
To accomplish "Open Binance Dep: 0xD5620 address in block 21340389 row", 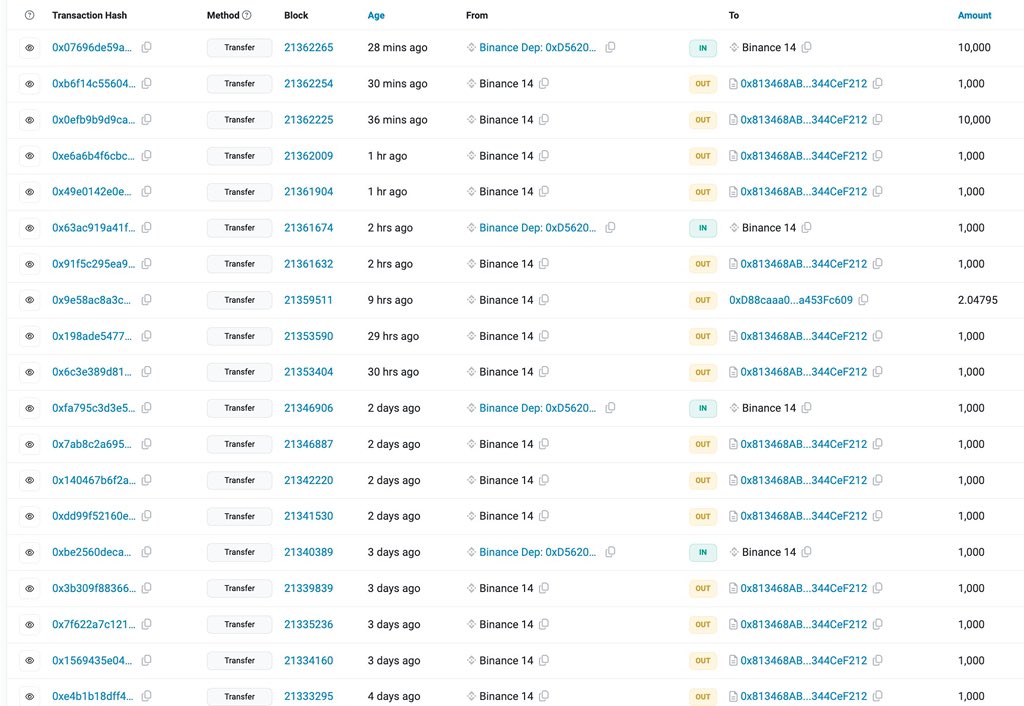I will 537,552.
